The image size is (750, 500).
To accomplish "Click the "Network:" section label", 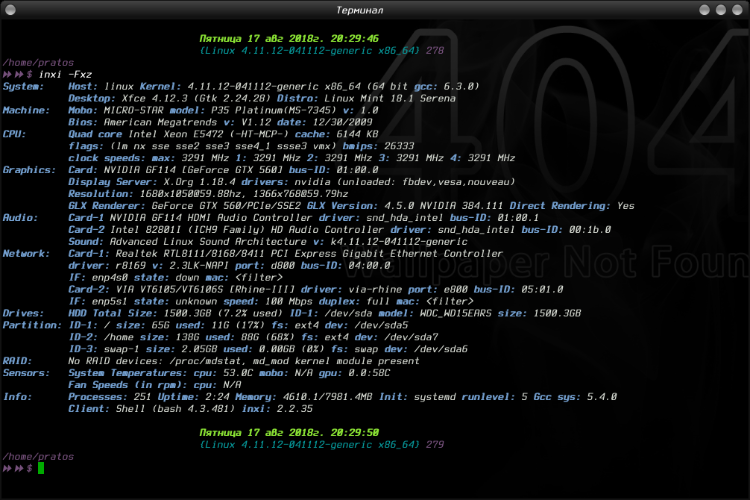I will pos(25,254).
